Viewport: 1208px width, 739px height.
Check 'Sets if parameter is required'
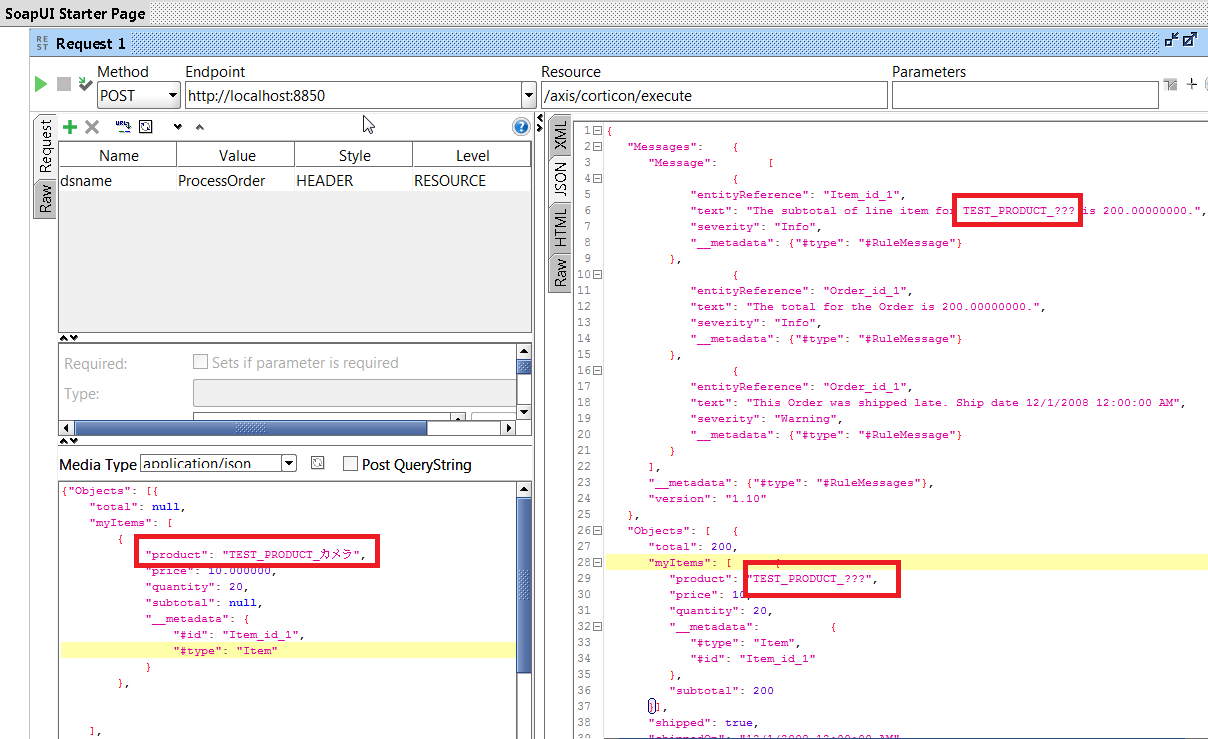[200, 362]
